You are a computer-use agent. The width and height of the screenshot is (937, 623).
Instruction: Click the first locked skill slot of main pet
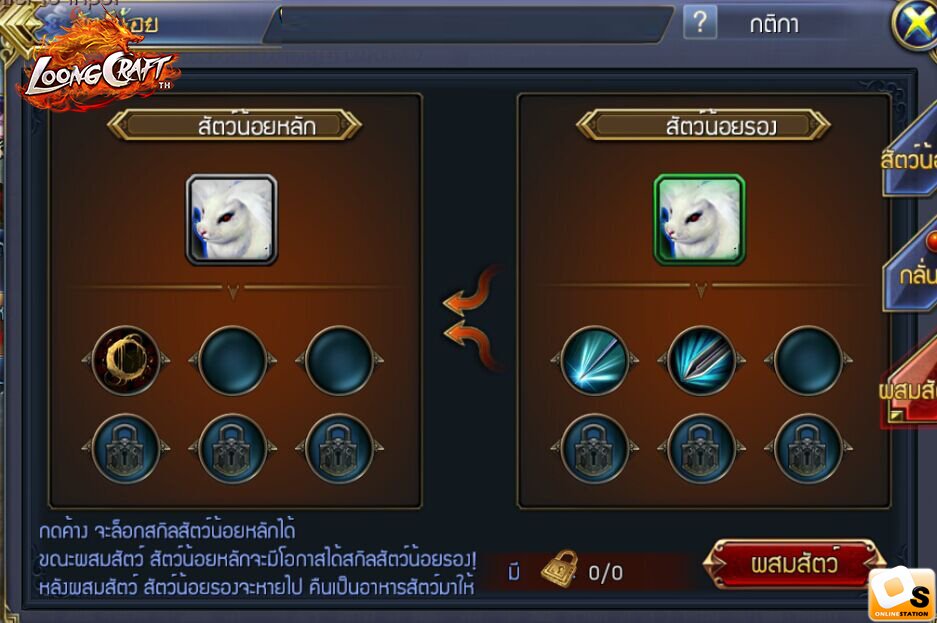tap(126, 449)
